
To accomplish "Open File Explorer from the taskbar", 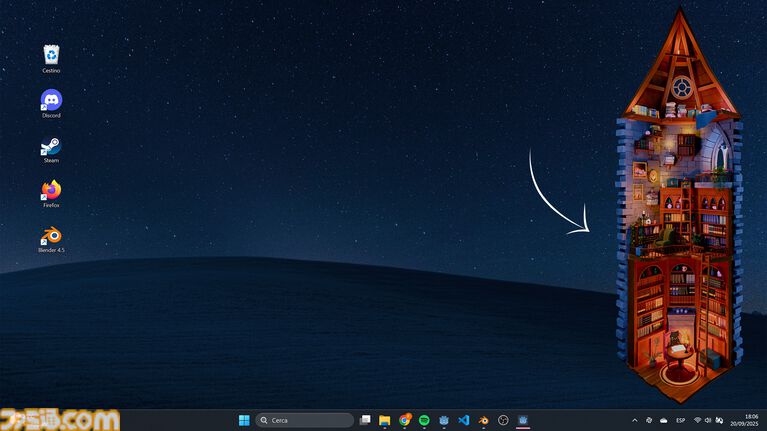I will coord(384,420).
